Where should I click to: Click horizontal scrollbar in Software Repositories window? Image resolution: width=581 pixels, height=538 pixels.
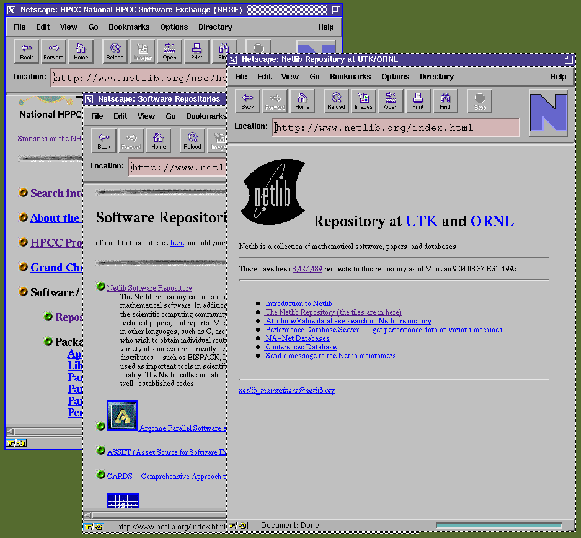point(155,515)
